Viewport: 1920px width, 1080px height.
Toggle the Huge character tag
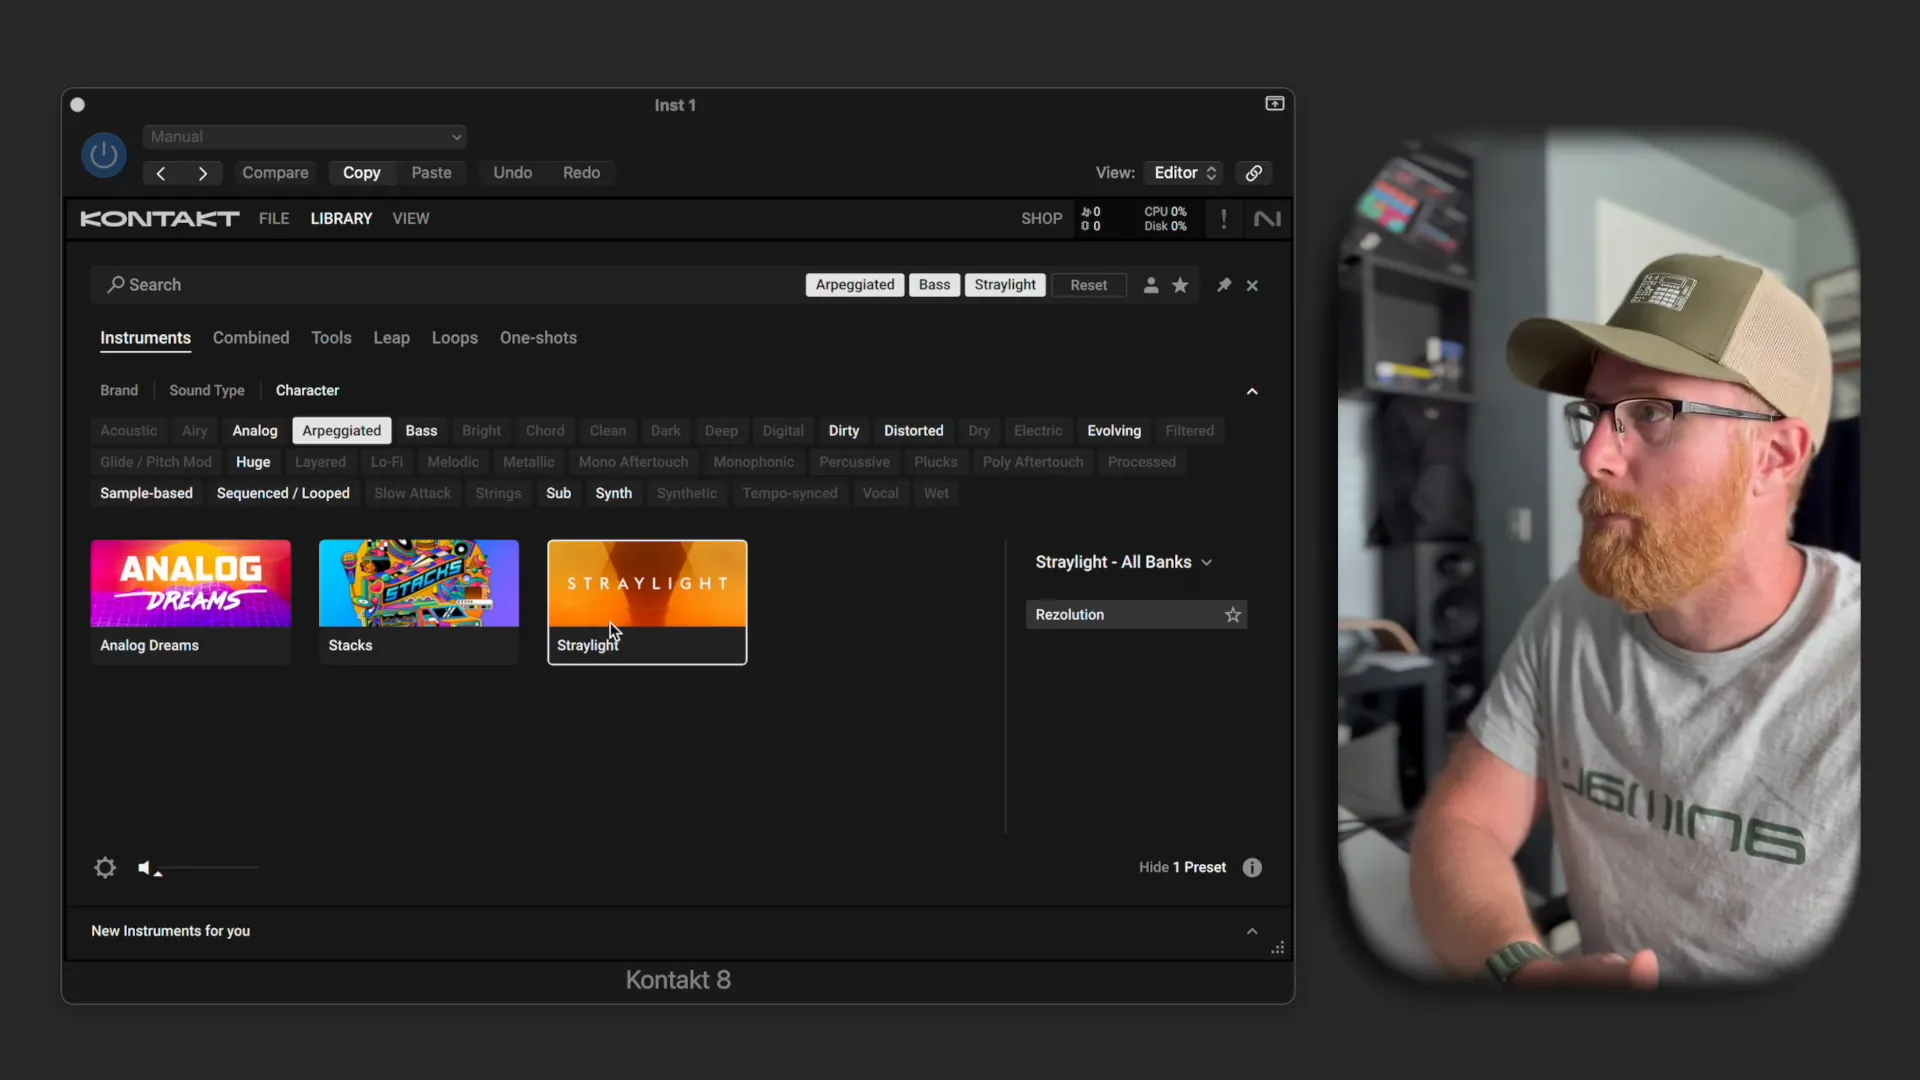click(253, 462)
